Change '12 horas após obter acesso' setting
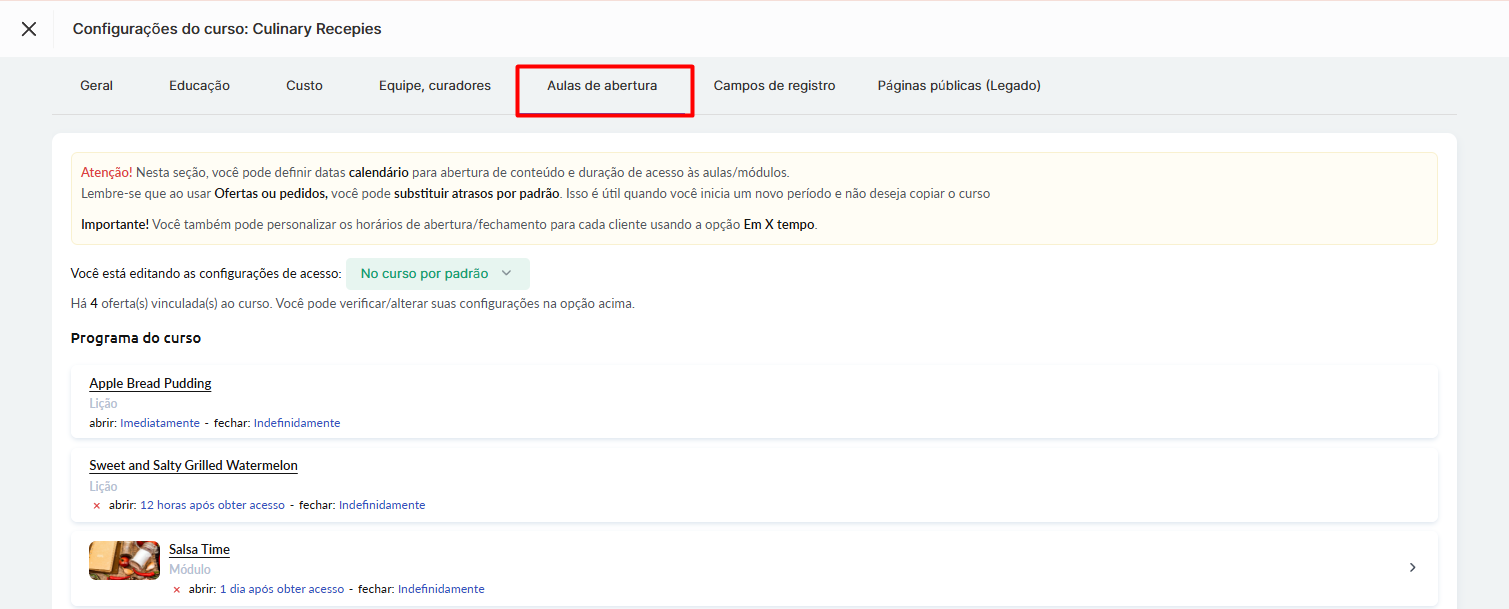Image resolution: width=1509 pixels, height=609 pixels. pyautogui.click(x=212, y=505)
